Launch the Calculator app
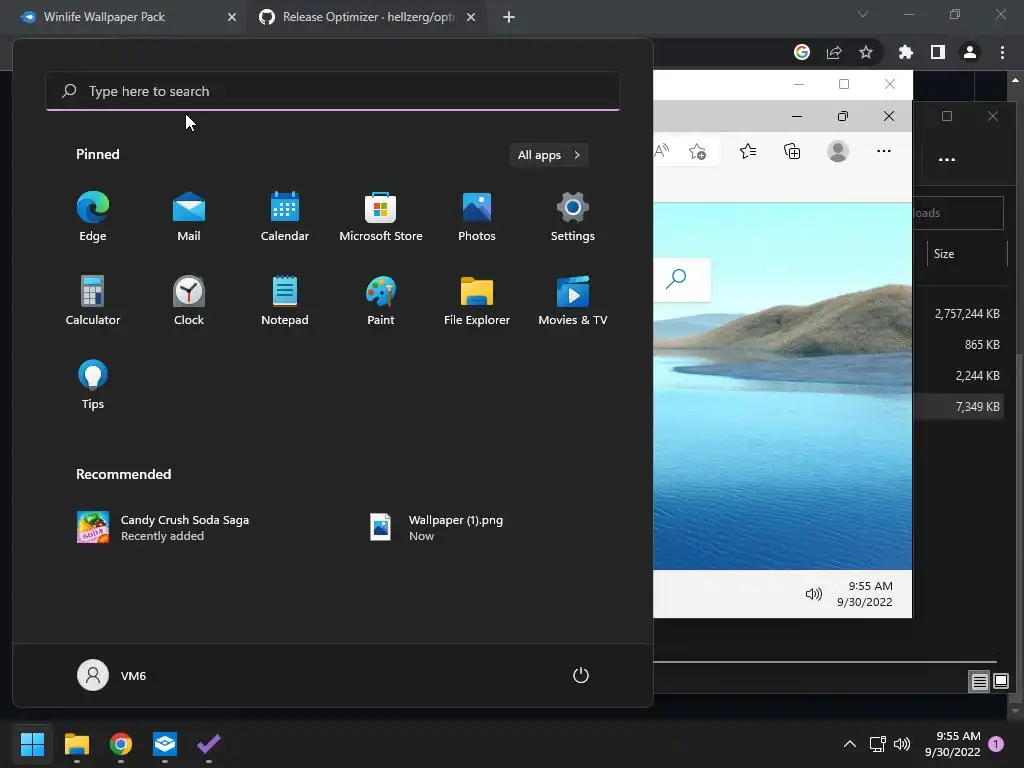Image resolution: width=1024 pixels, height=768 pixels. point(93,300)
